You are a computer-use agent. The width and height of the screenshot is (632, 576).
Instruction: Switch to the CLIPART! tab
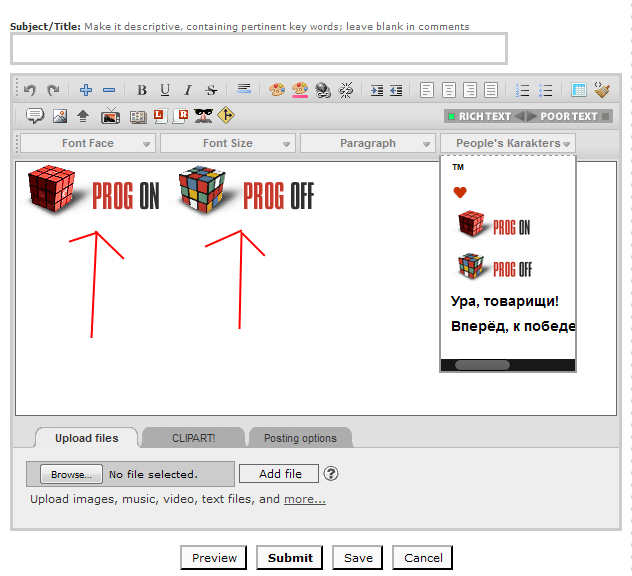click(192, 438)
